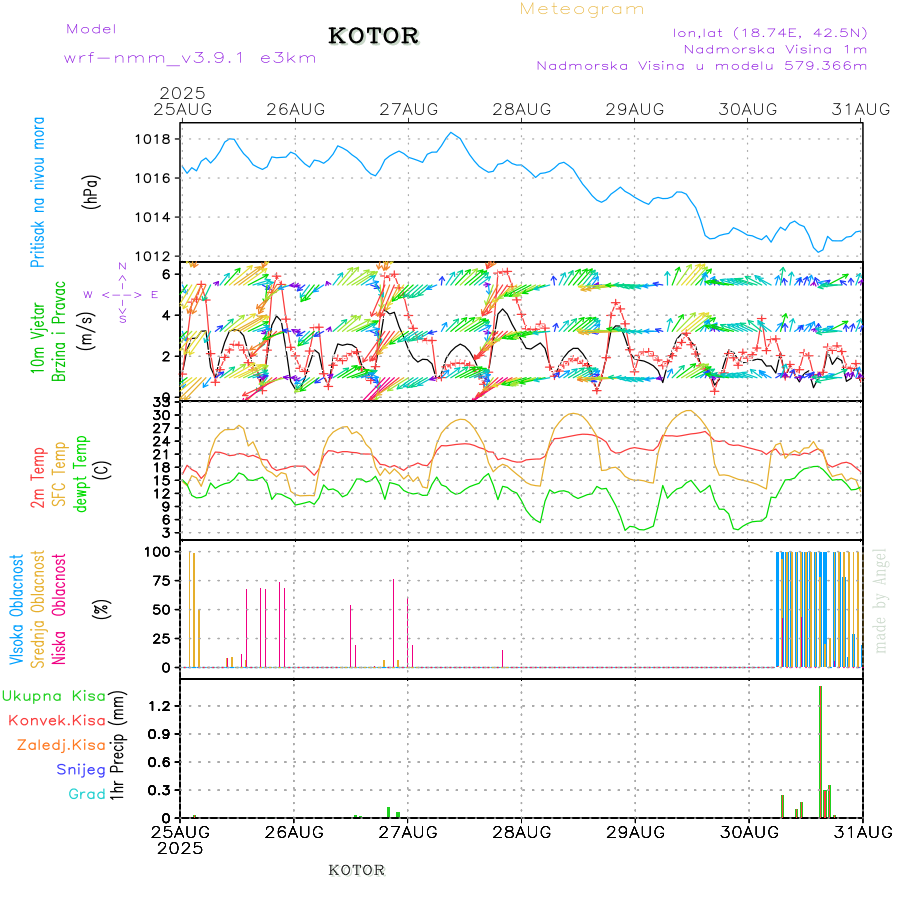Select the lon,lat coordinates text
Viewport: 900px width, 900px height.
[770, 32]
